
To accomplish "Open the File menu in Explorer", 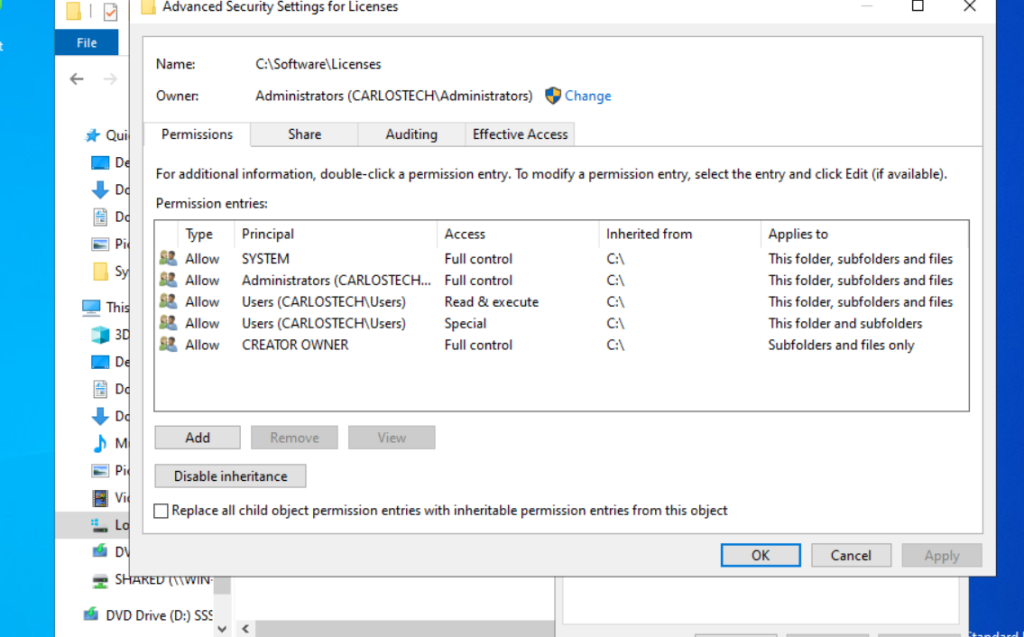I will pyautogui.click(x=87, y=43).
